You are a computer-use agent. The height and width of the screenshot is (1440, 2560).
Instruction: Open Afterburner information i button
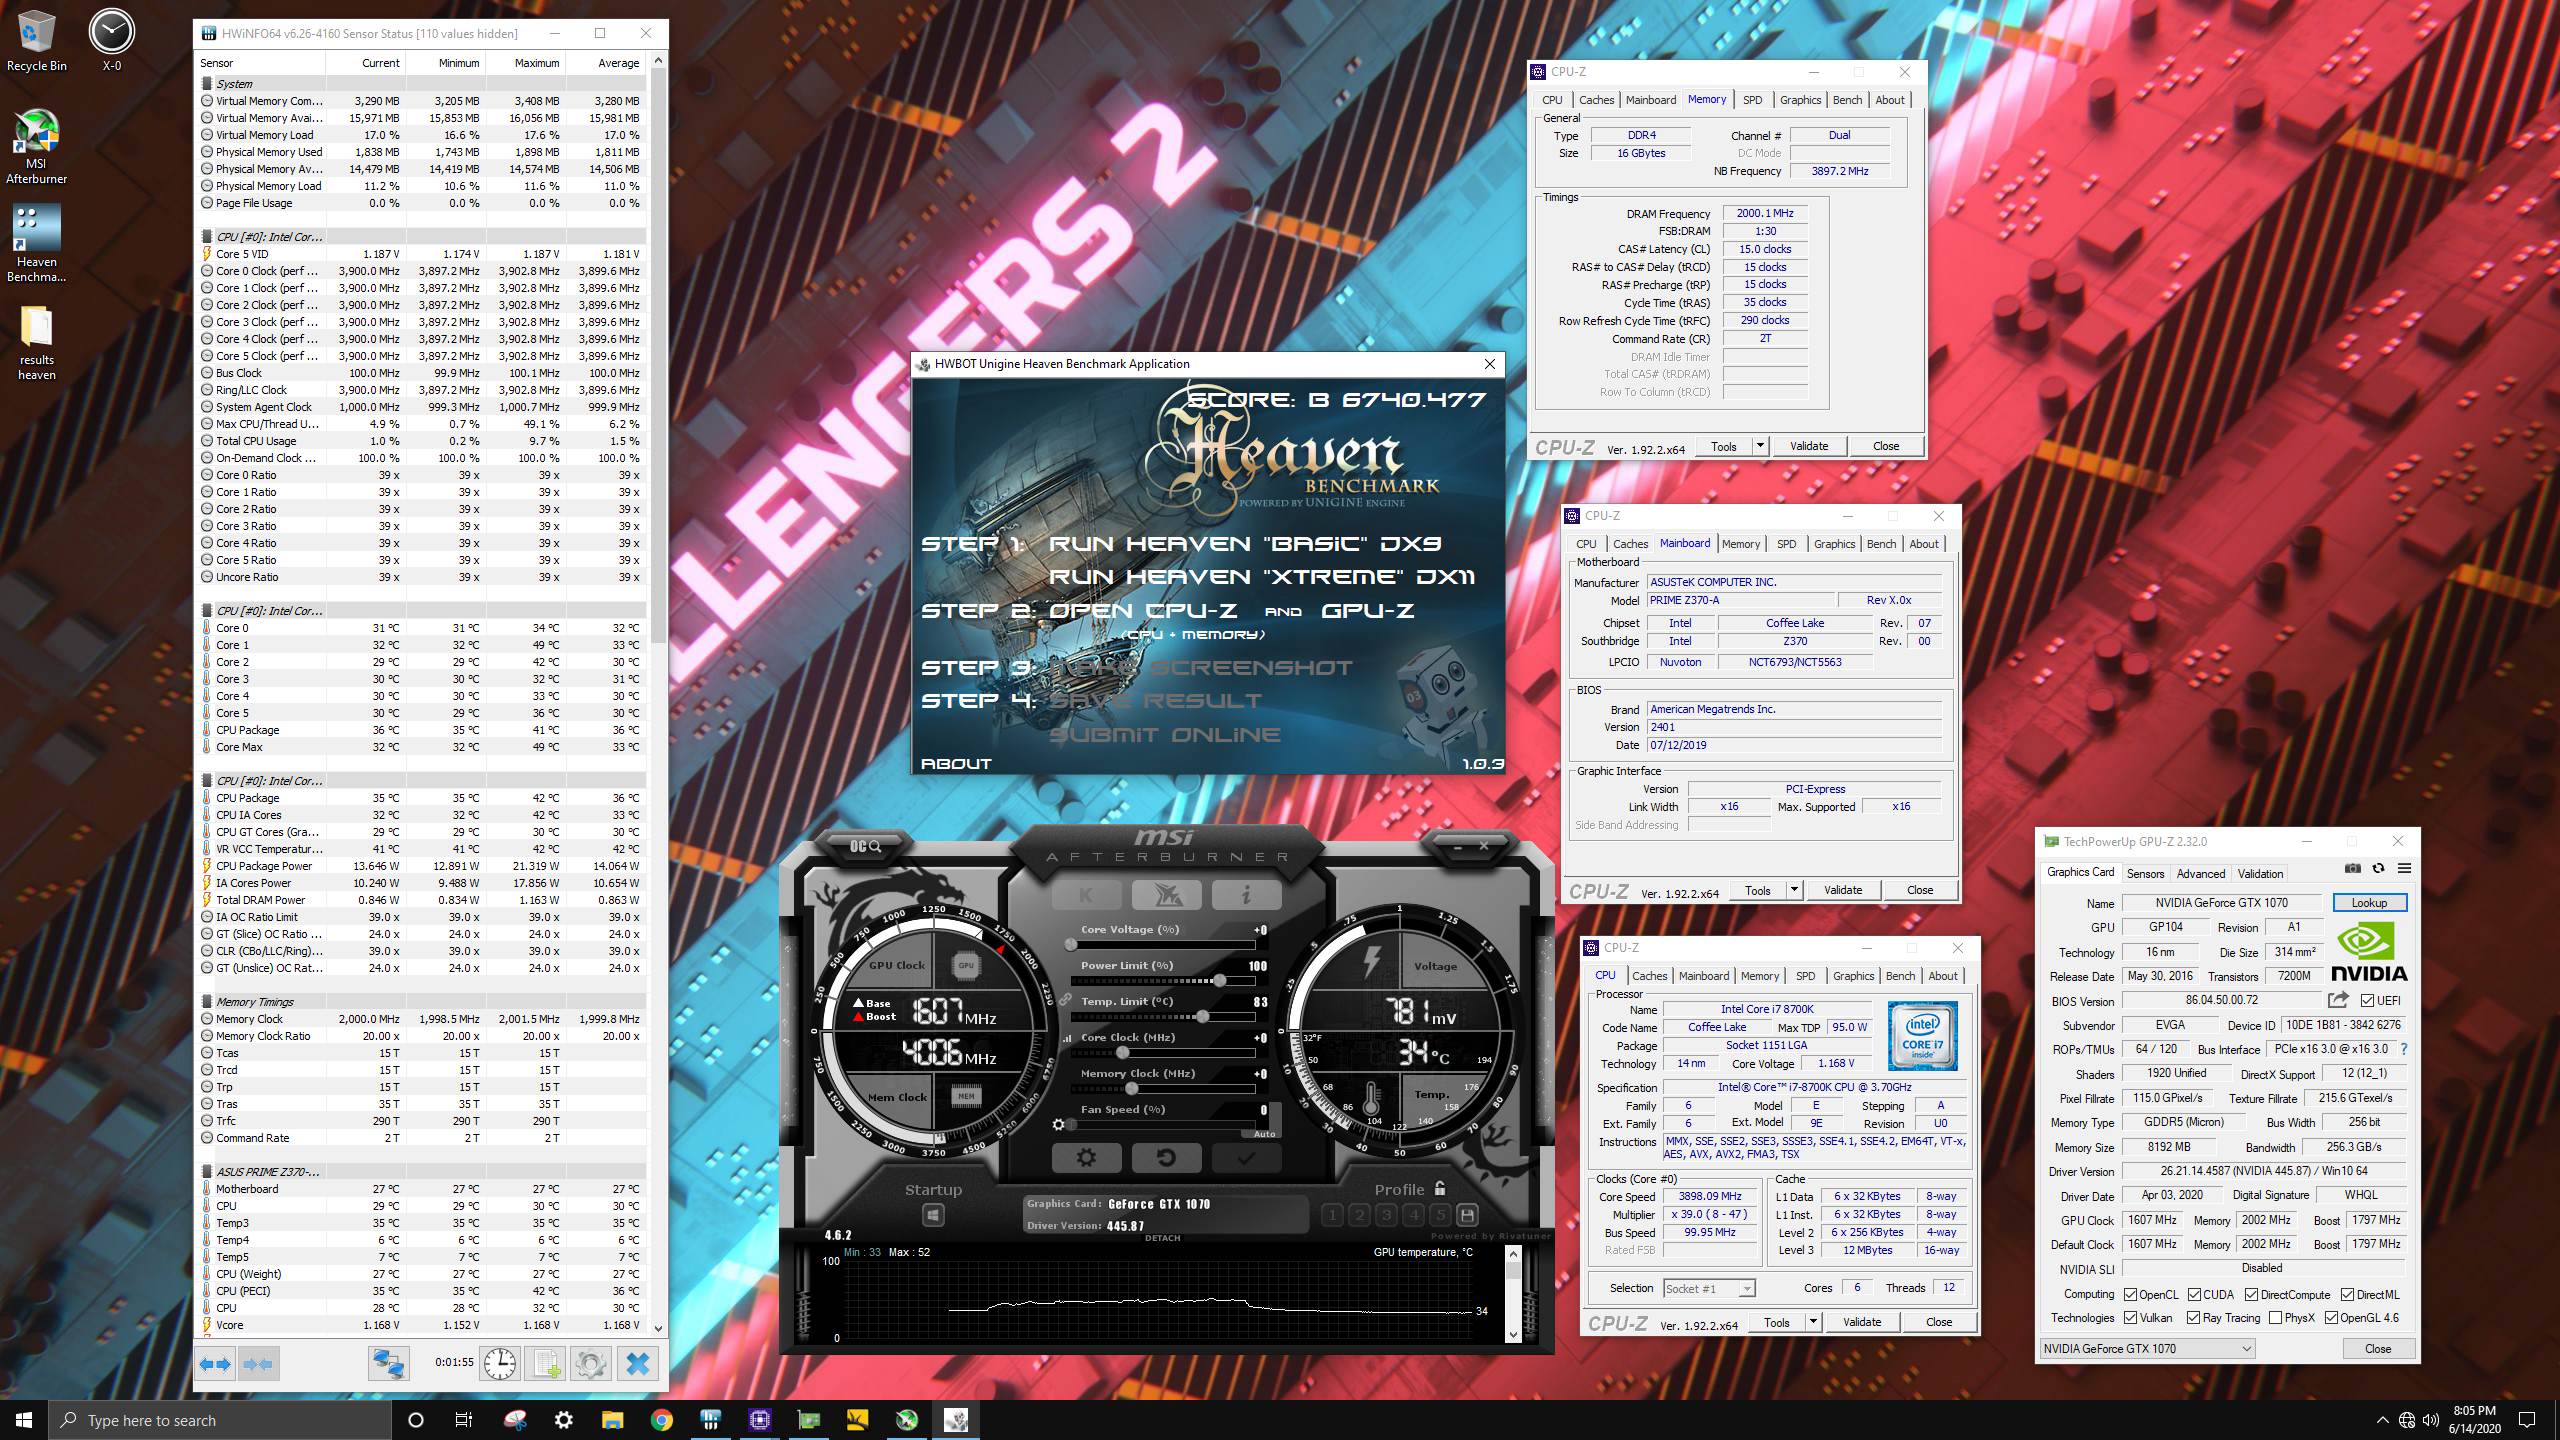(x=1245, y=895)
